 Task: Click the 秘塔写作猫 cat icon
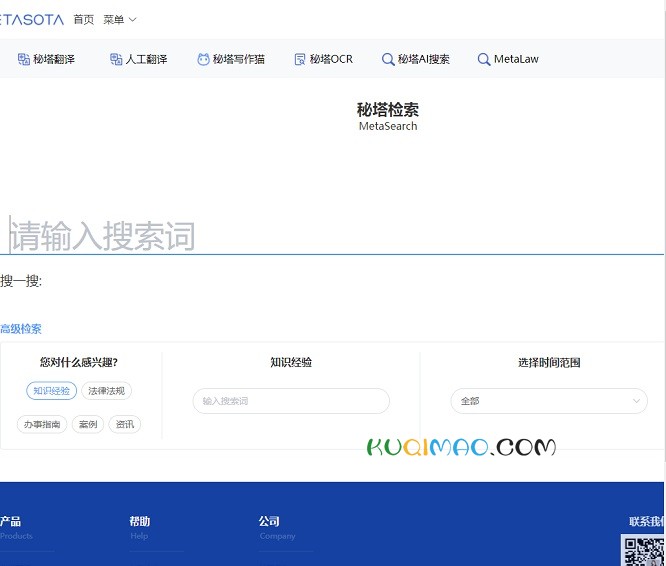click(203, 59)
